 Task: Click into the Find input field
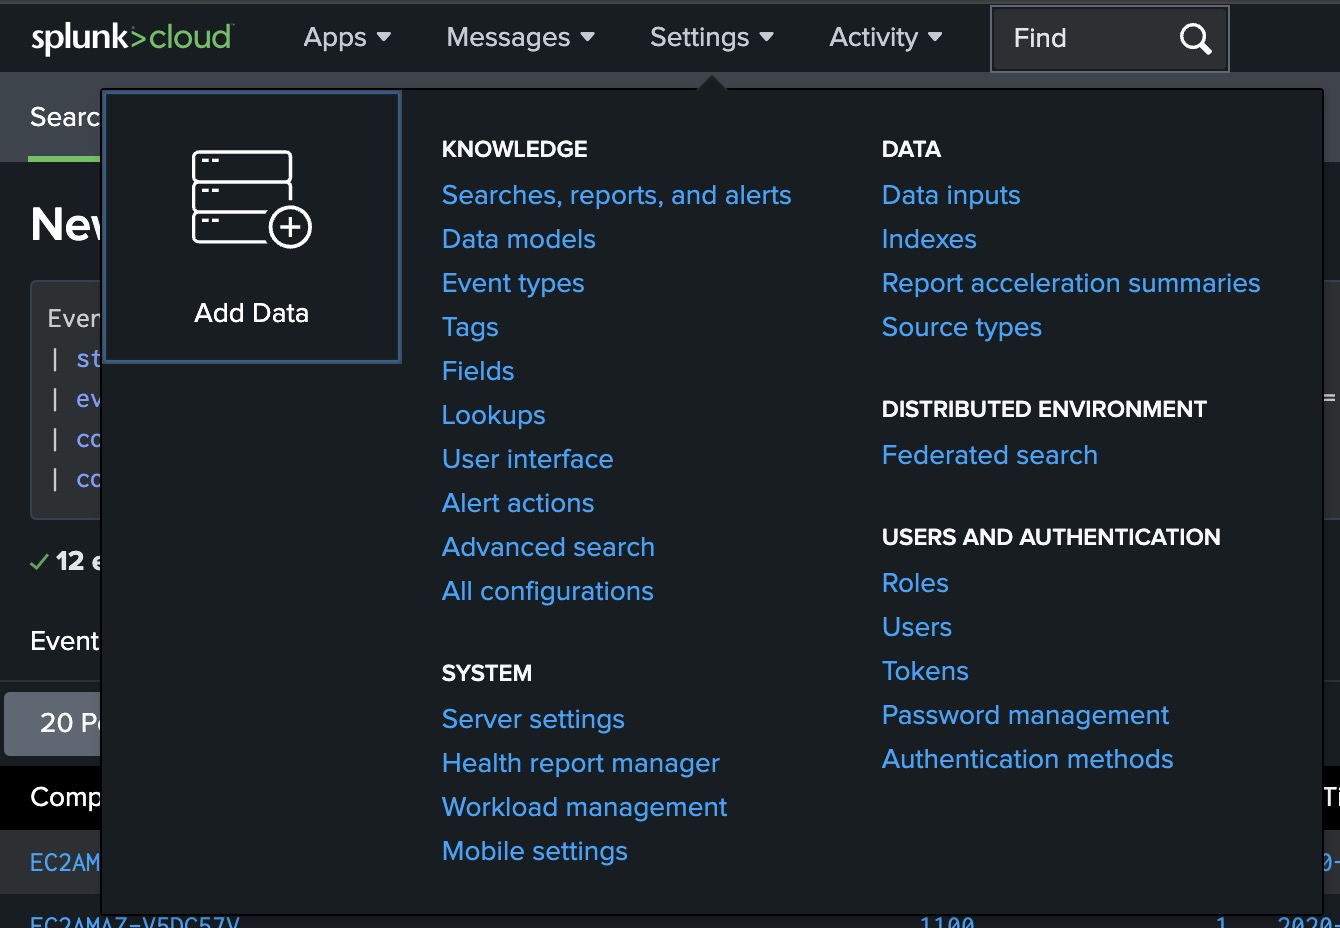tap(1085, 39)
